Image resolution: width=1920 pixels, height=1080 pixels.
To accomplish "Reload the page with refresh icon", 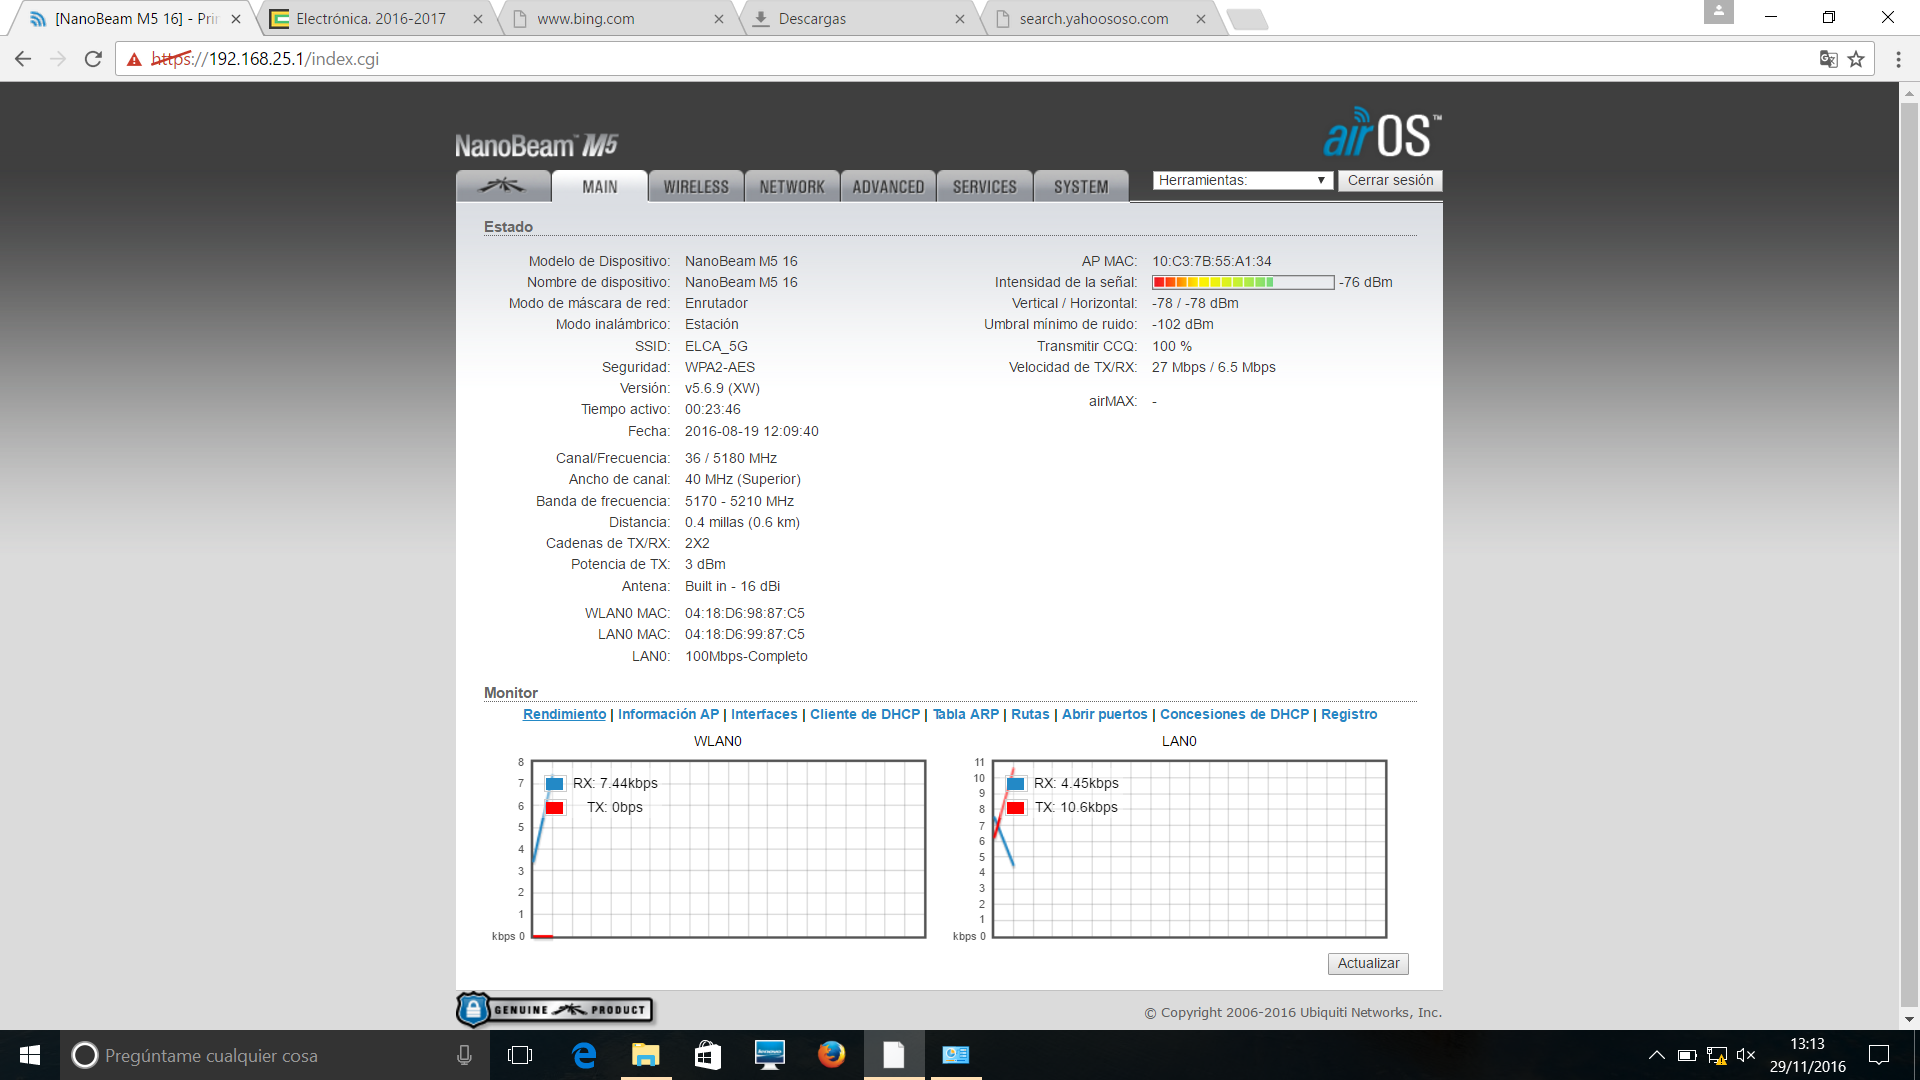I will (x=93, y=59).
